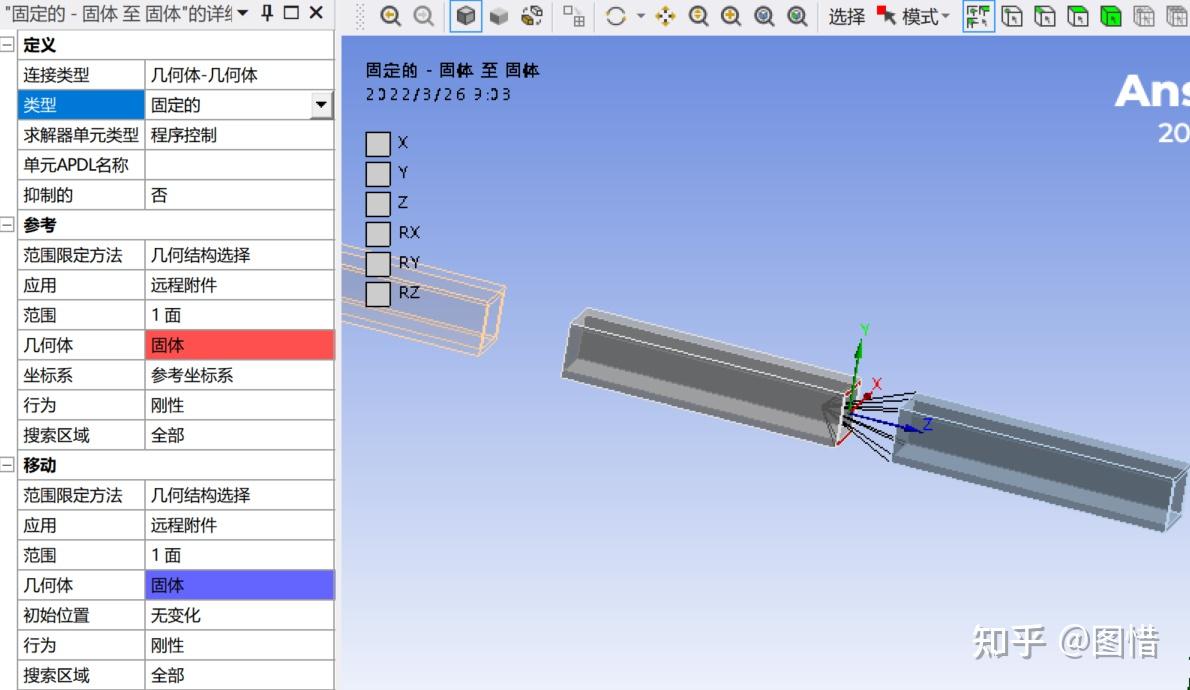Check the X translation checkbox
This screenshot has height=690, width=1190.
[x=377, y=143]
